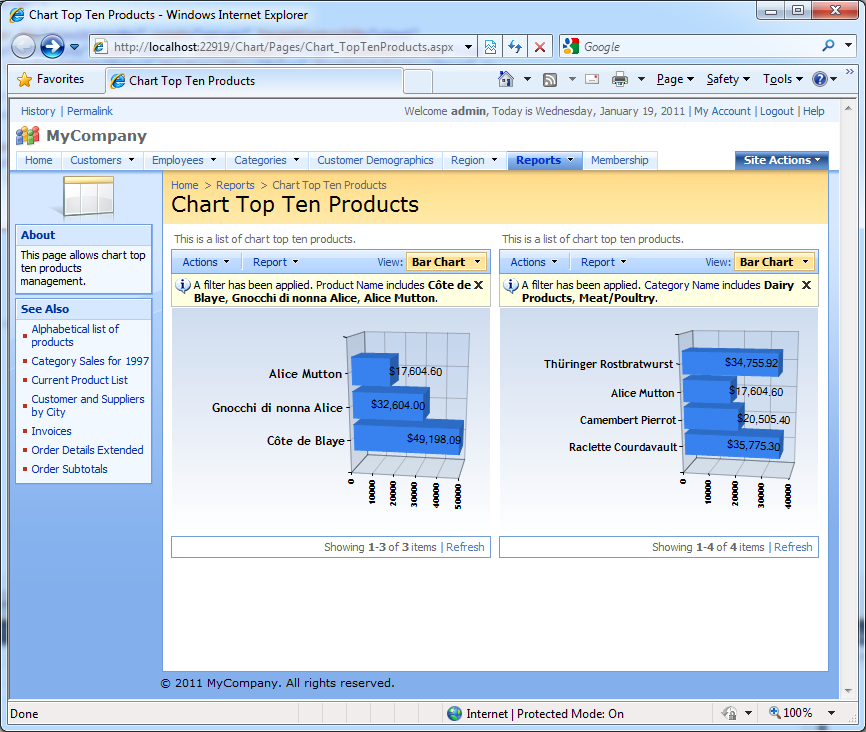Image resolution: width=866 pixels, height=732 pixels.
Task: Click the Read Mail icon
Action: (592, 80)
